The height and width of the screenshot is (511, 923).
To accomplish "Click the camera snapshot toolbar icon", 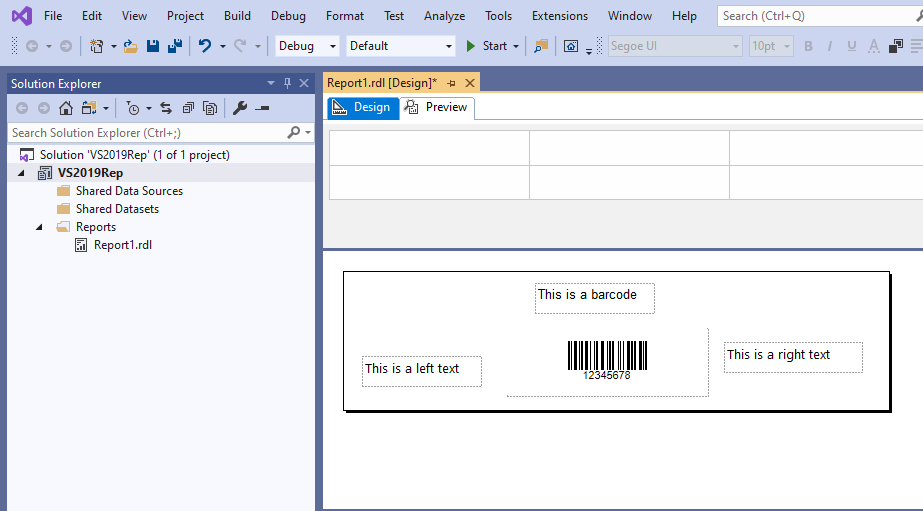I will tap(571, 46).
